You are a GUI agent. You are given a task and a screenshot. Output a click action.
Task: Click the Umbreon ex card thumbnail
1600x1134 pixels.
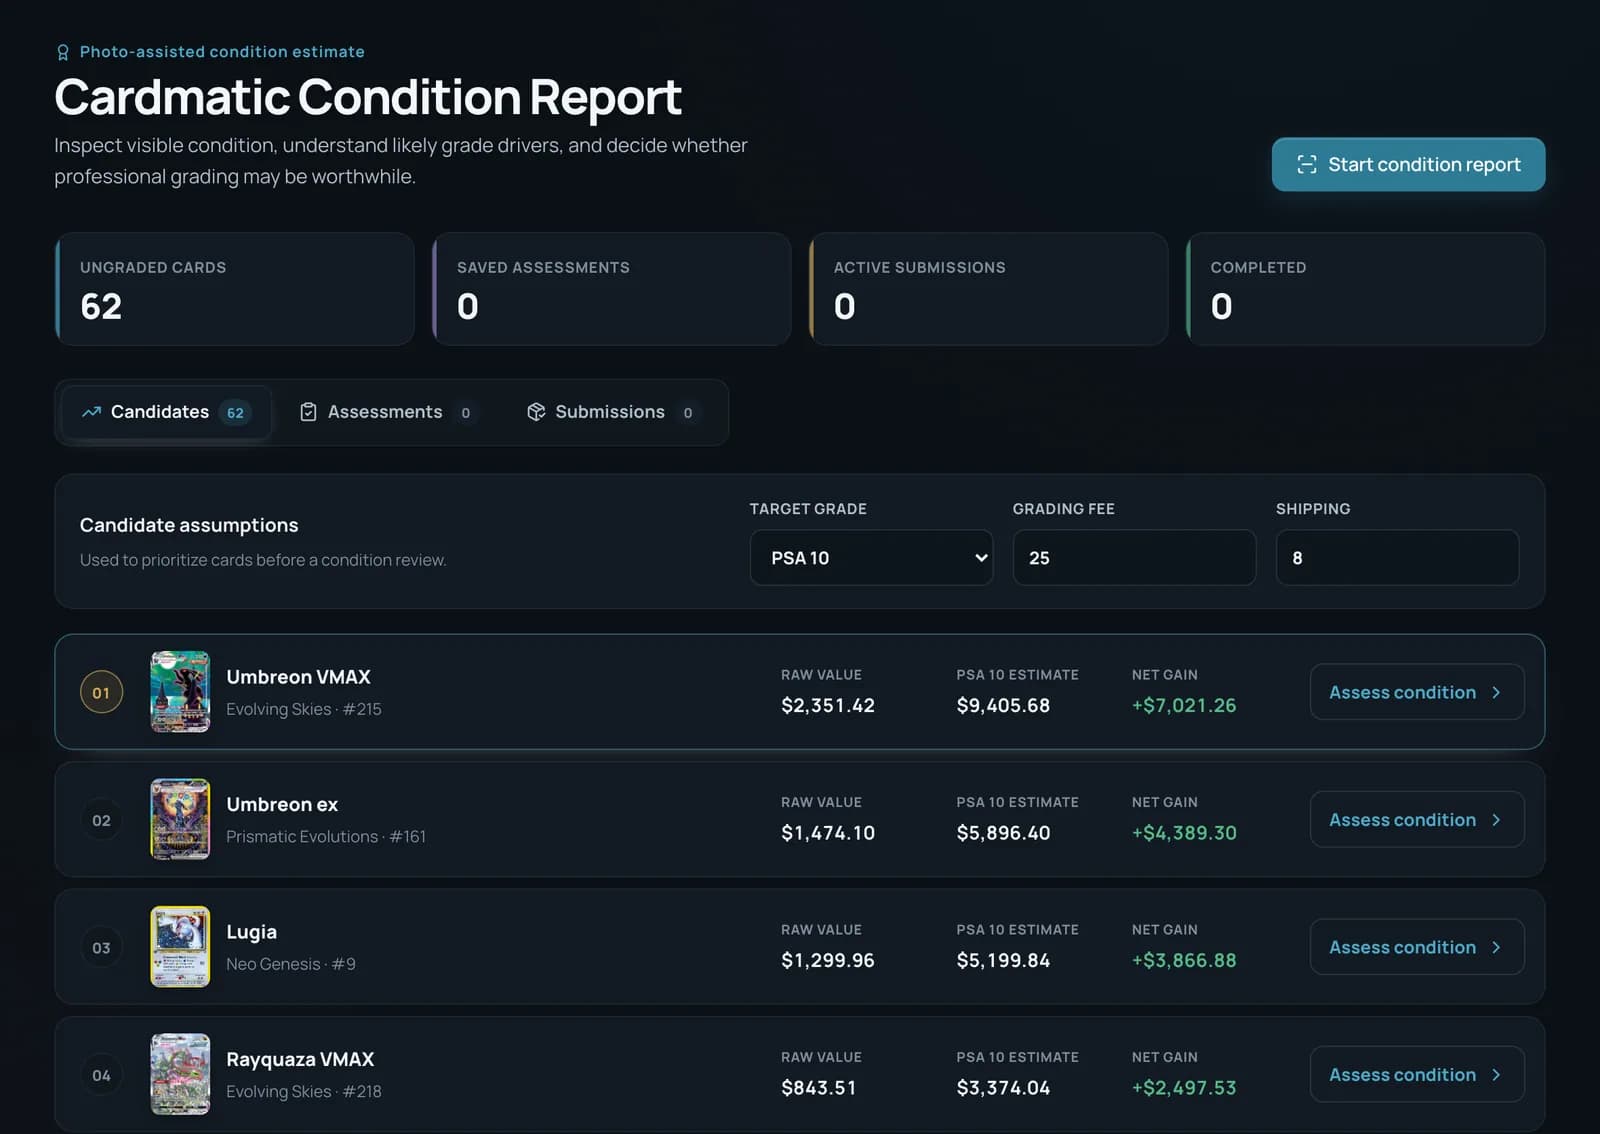pos(180,820)
